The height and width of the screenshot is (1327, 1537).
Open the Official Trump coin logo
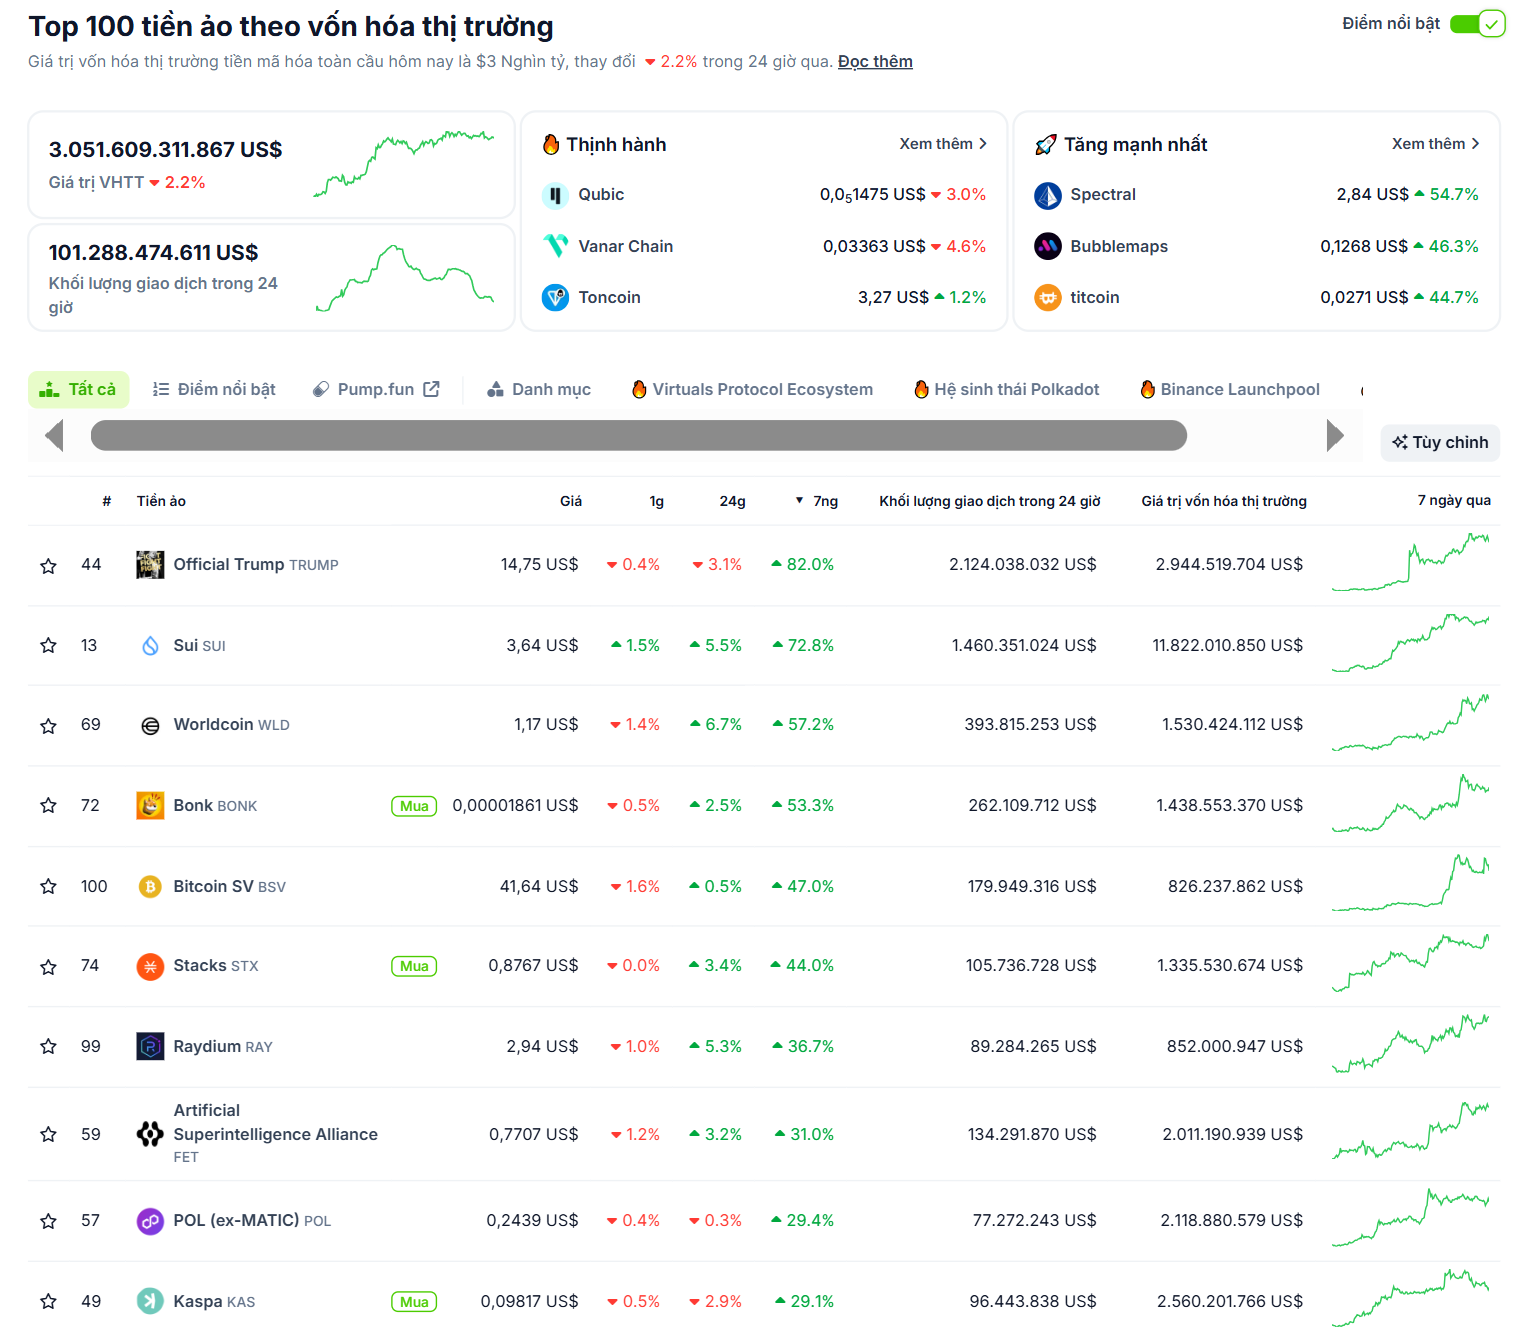[x=150, y=565]
